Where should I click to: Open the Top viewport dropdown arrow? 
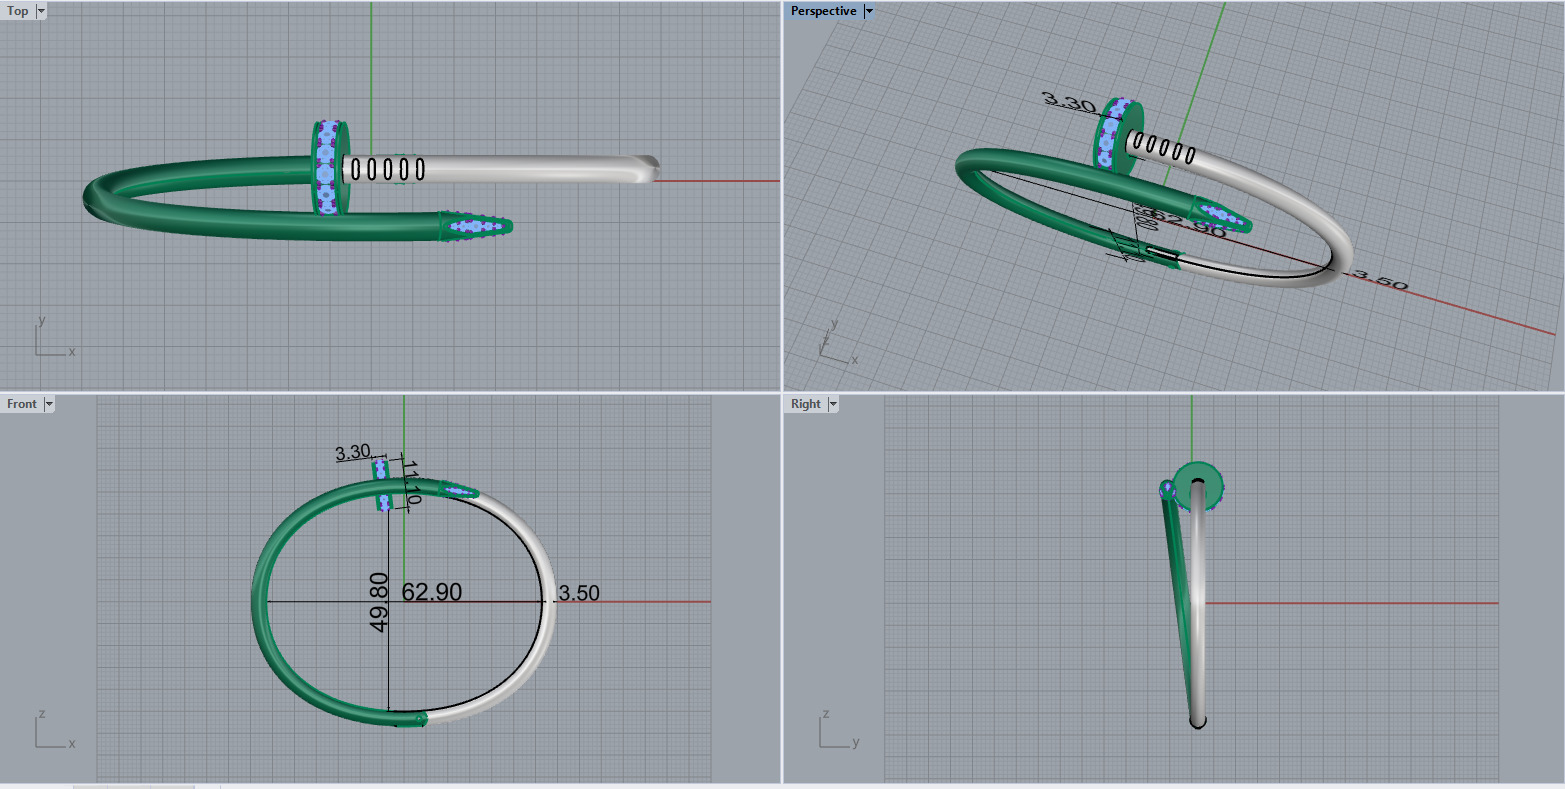point(41,11)
